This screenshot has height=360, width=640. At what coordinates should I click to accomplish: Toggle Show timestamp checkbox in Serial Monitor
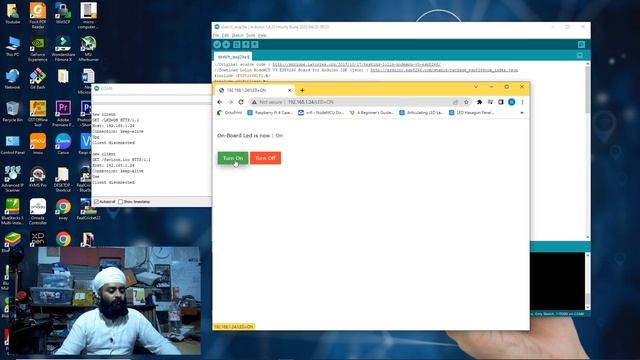120,202
